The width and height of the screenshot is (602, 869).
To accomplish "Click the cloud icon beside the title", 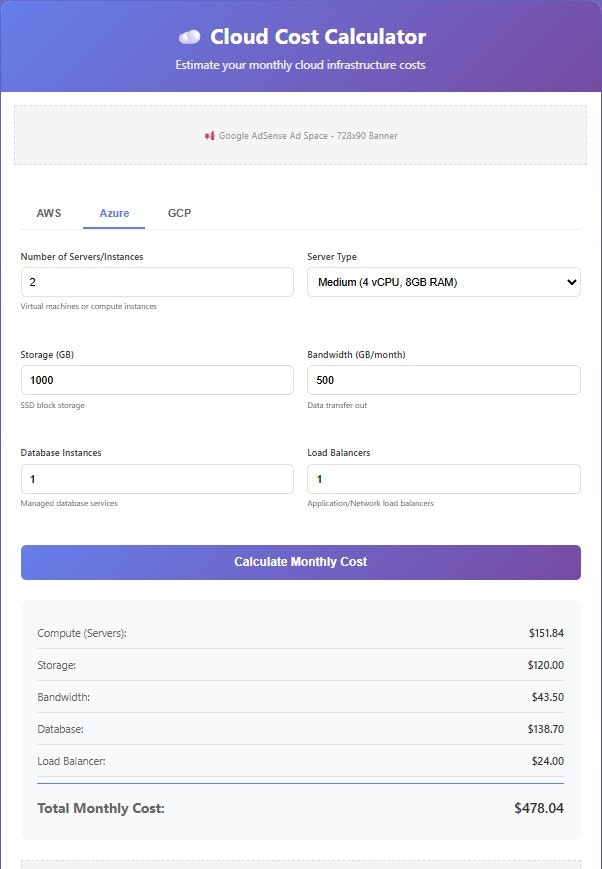I will click(x=190, y=37).
